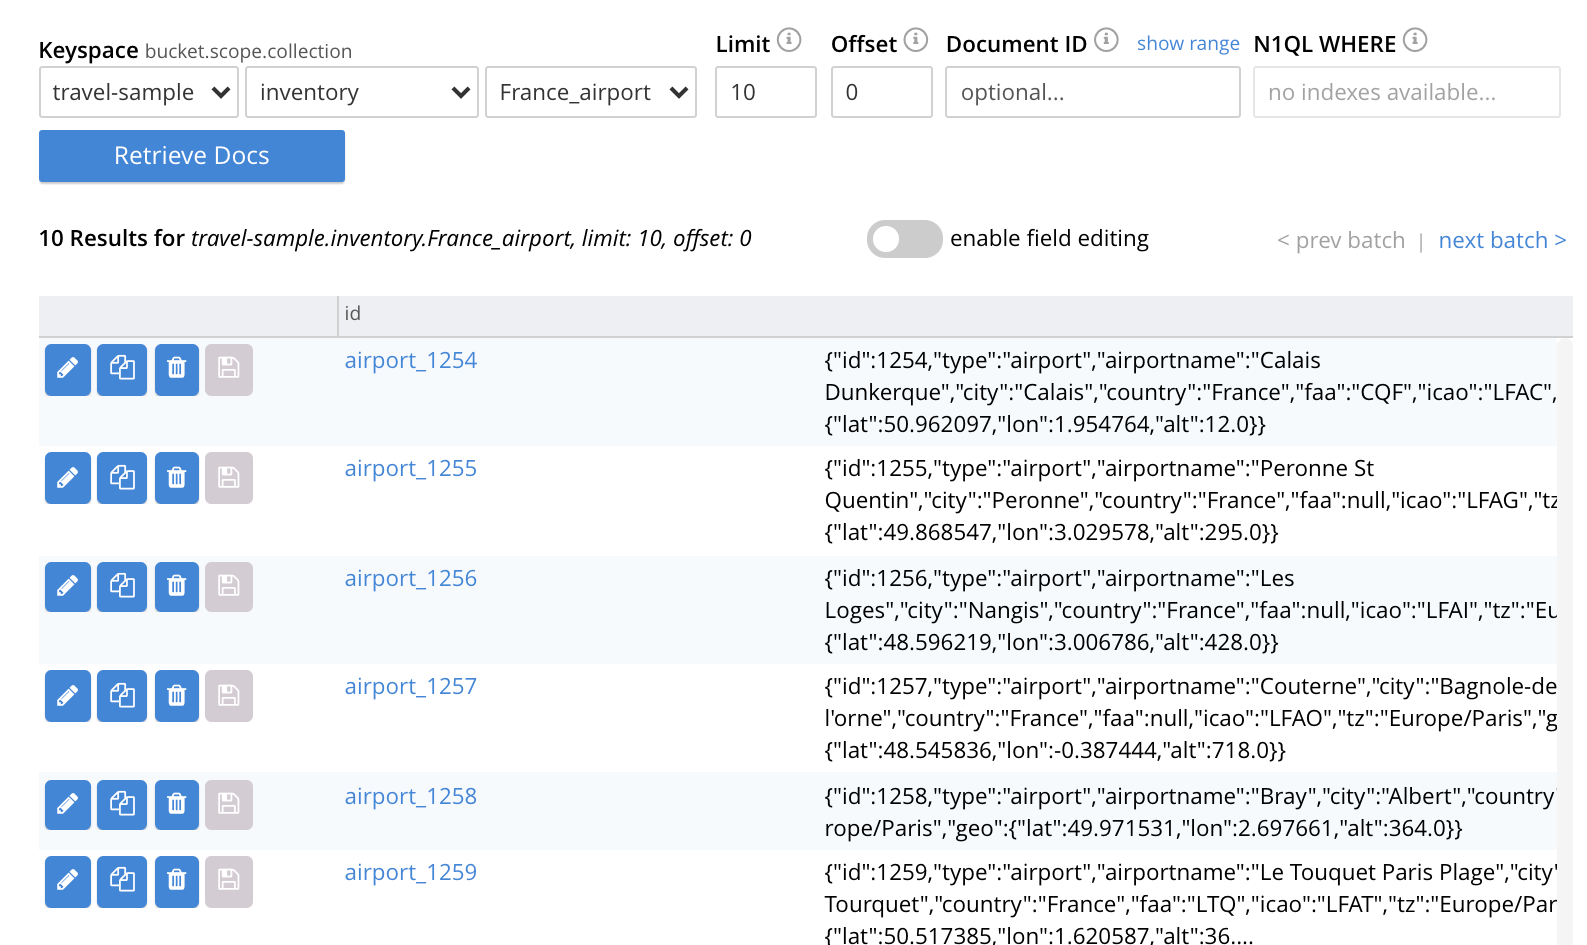Click the show range link
1587x945 pixels.
coord(1187,44)
